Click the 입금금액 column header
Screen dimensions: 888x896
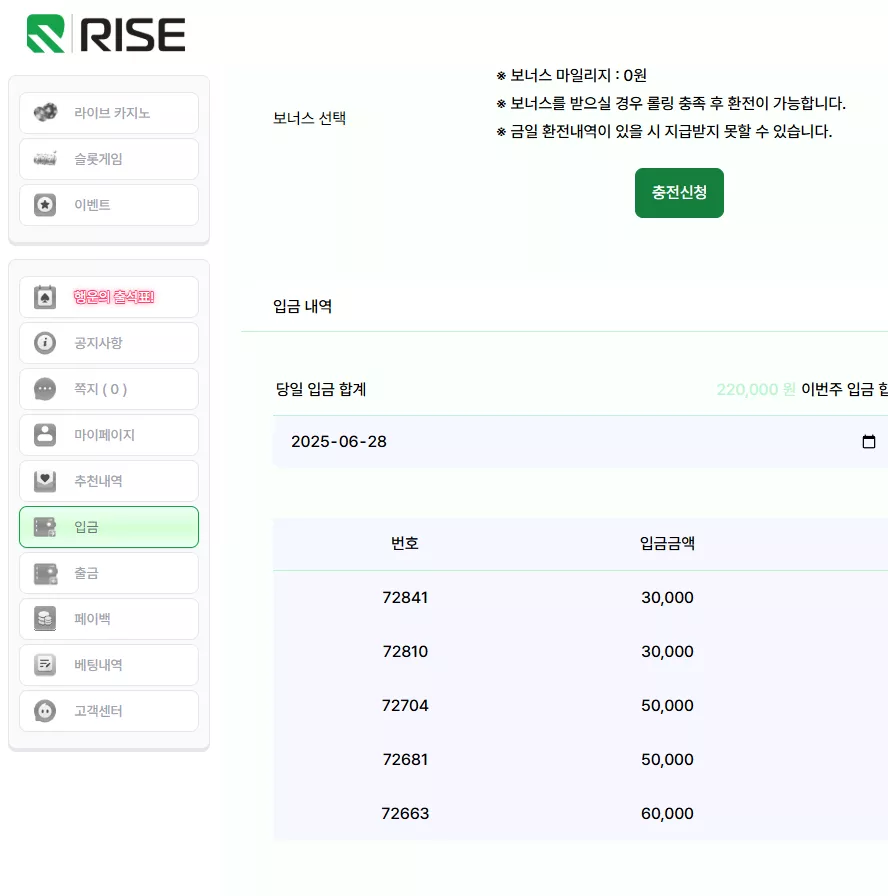[667, 543]
